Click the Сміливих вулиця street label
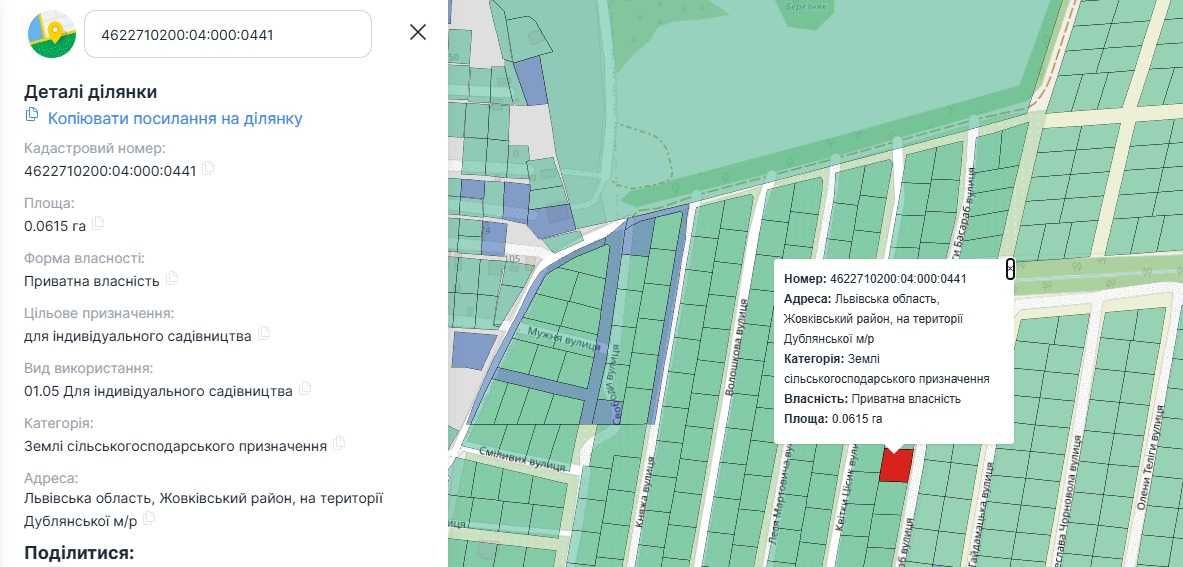This screenshot has width=1183, height=567. [523, 457]
